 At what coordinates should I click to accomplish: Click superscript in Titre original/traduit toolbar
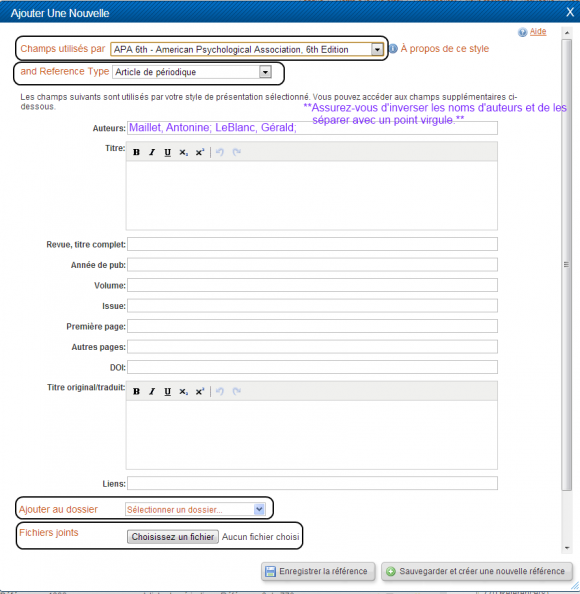(x=200, y=391)
